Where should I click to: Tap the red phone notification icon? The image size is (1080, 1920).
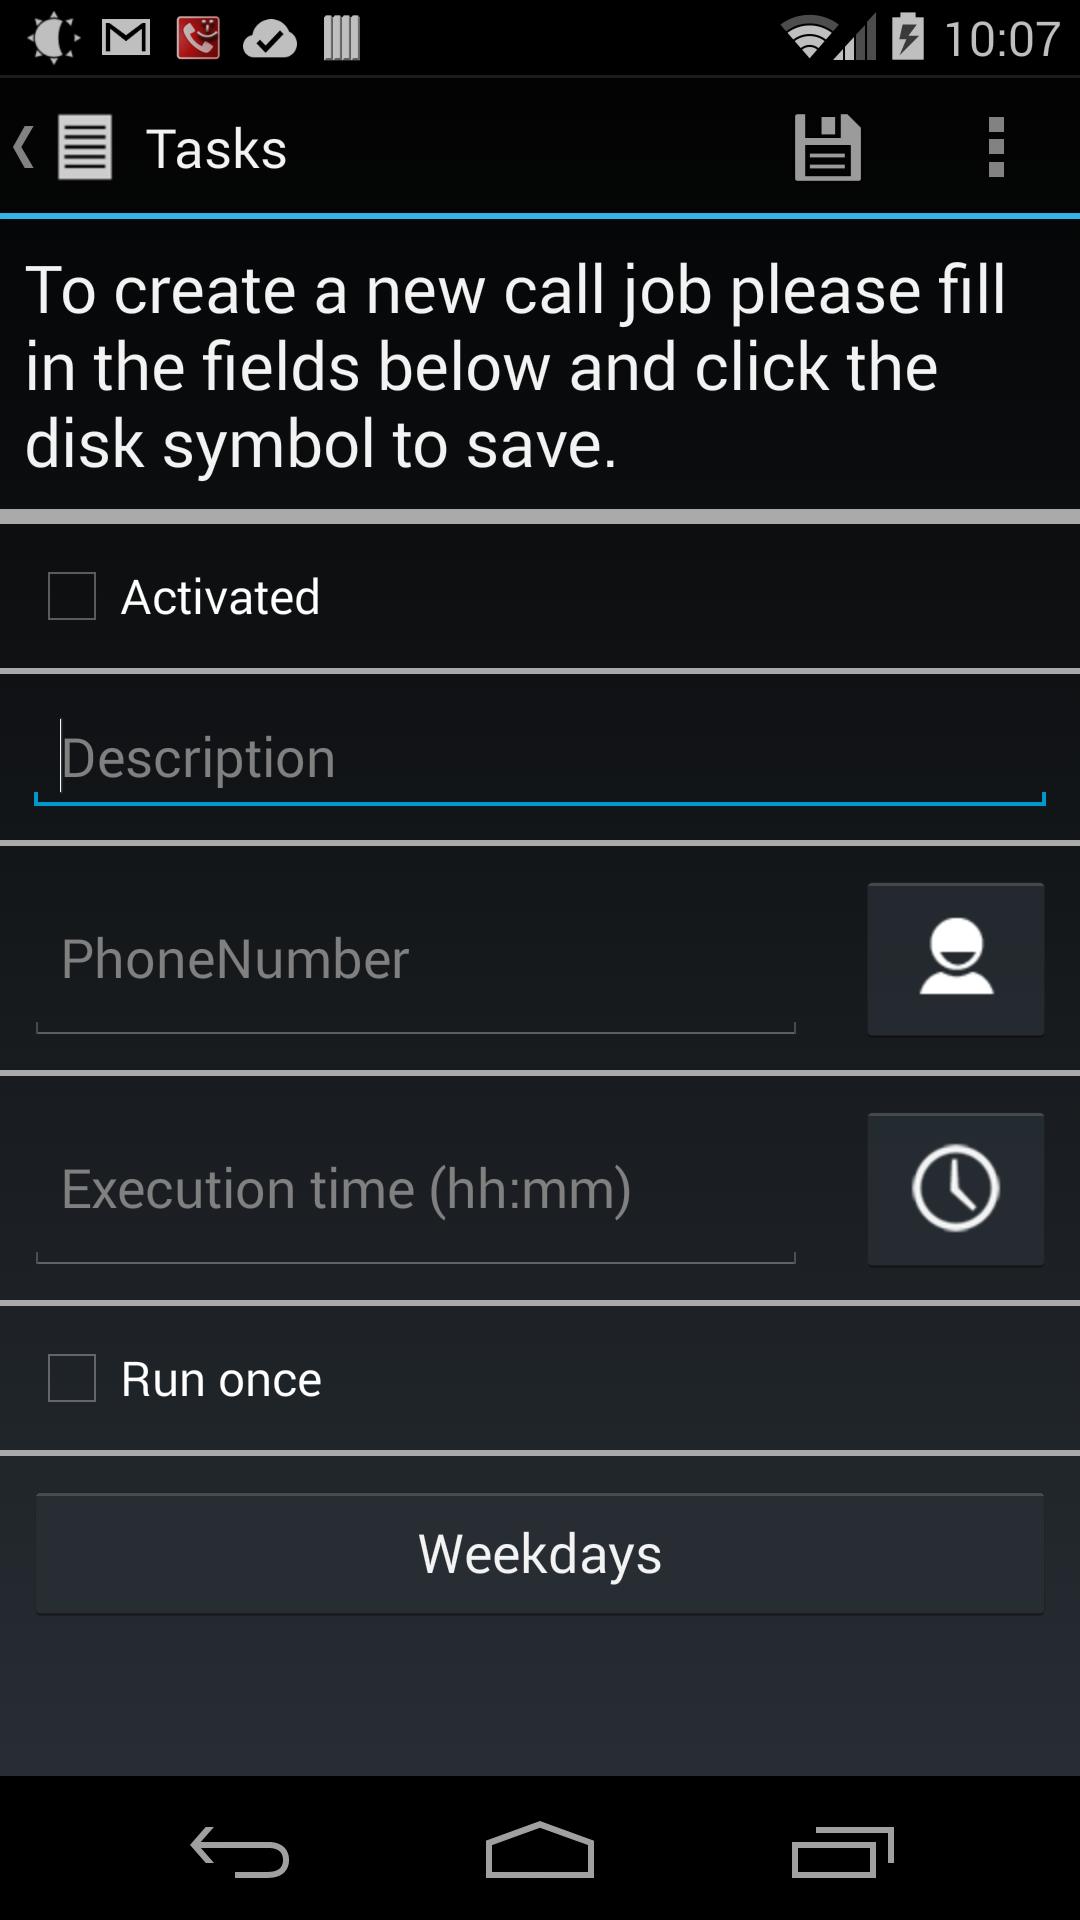pos(198,39)
